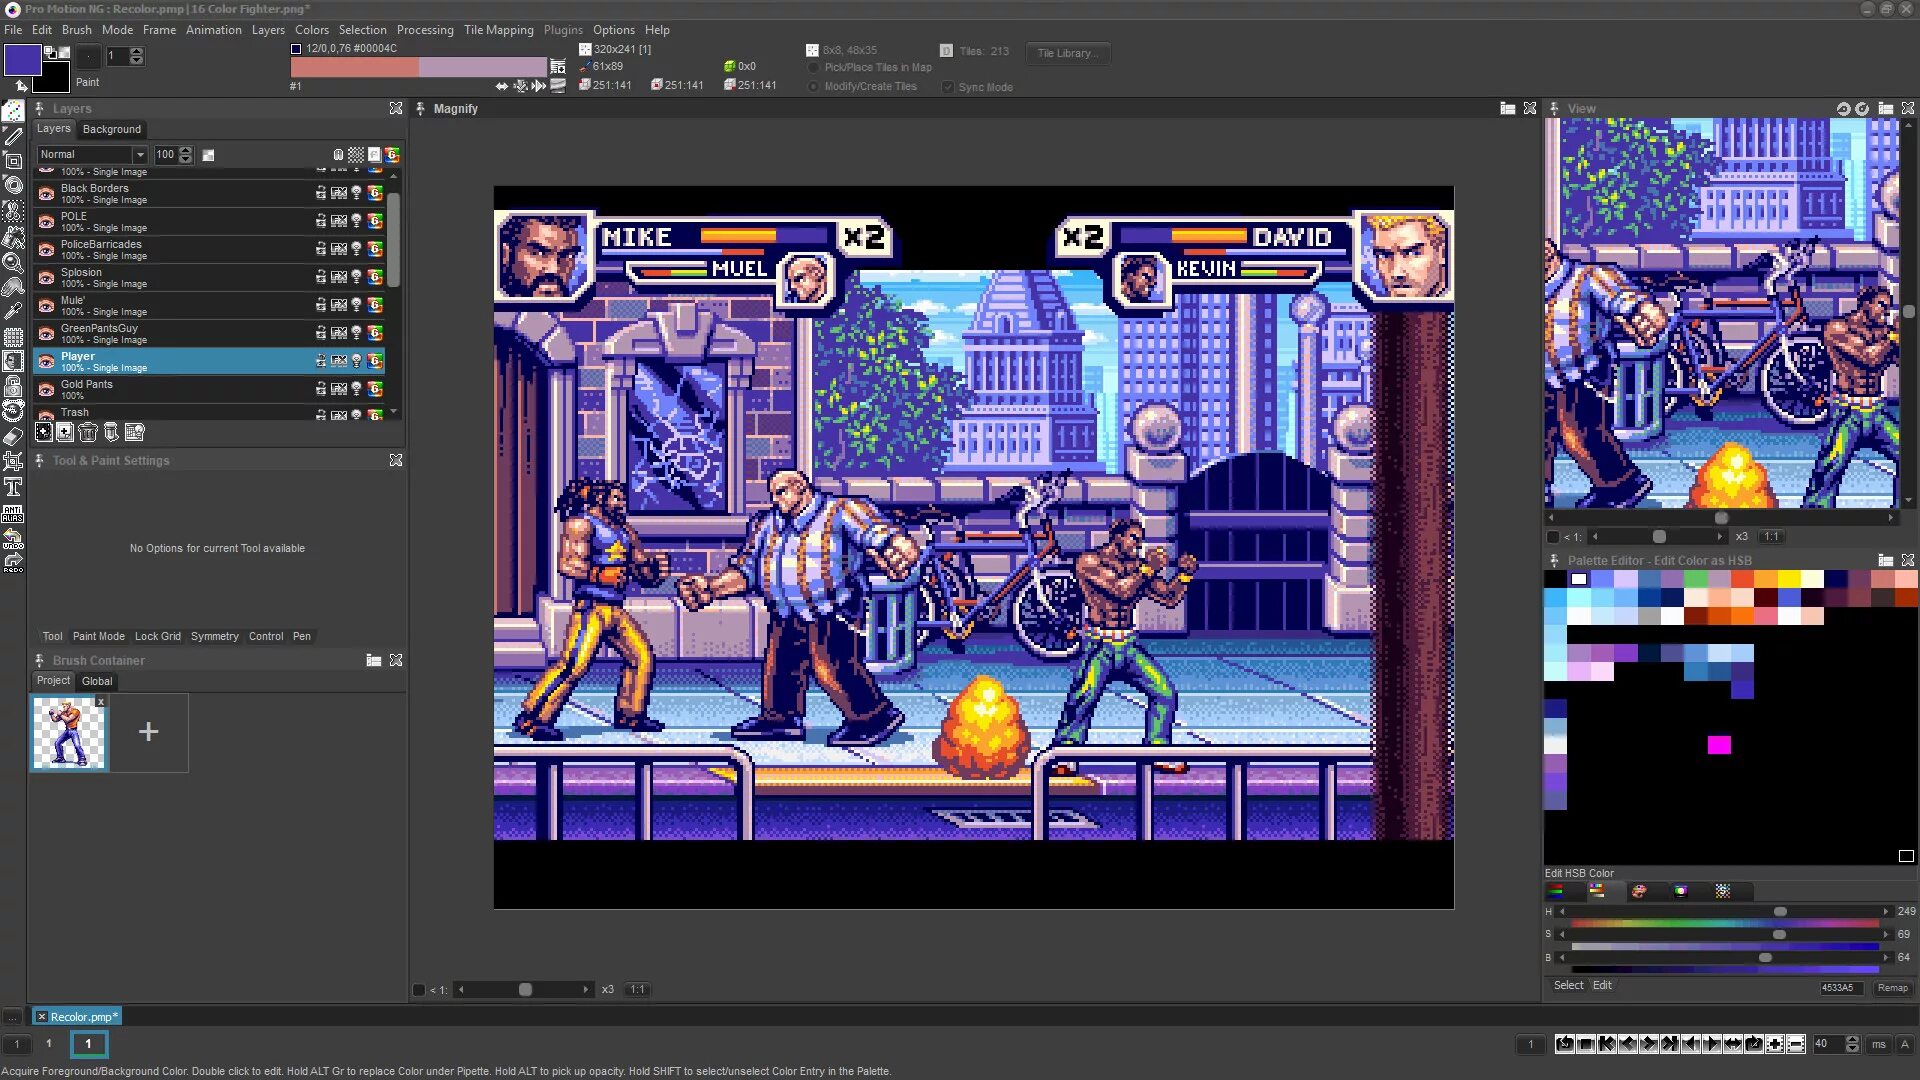Click the Tile Library button
This screenshot has width=1920, height=1080.
coord(1067,53)
